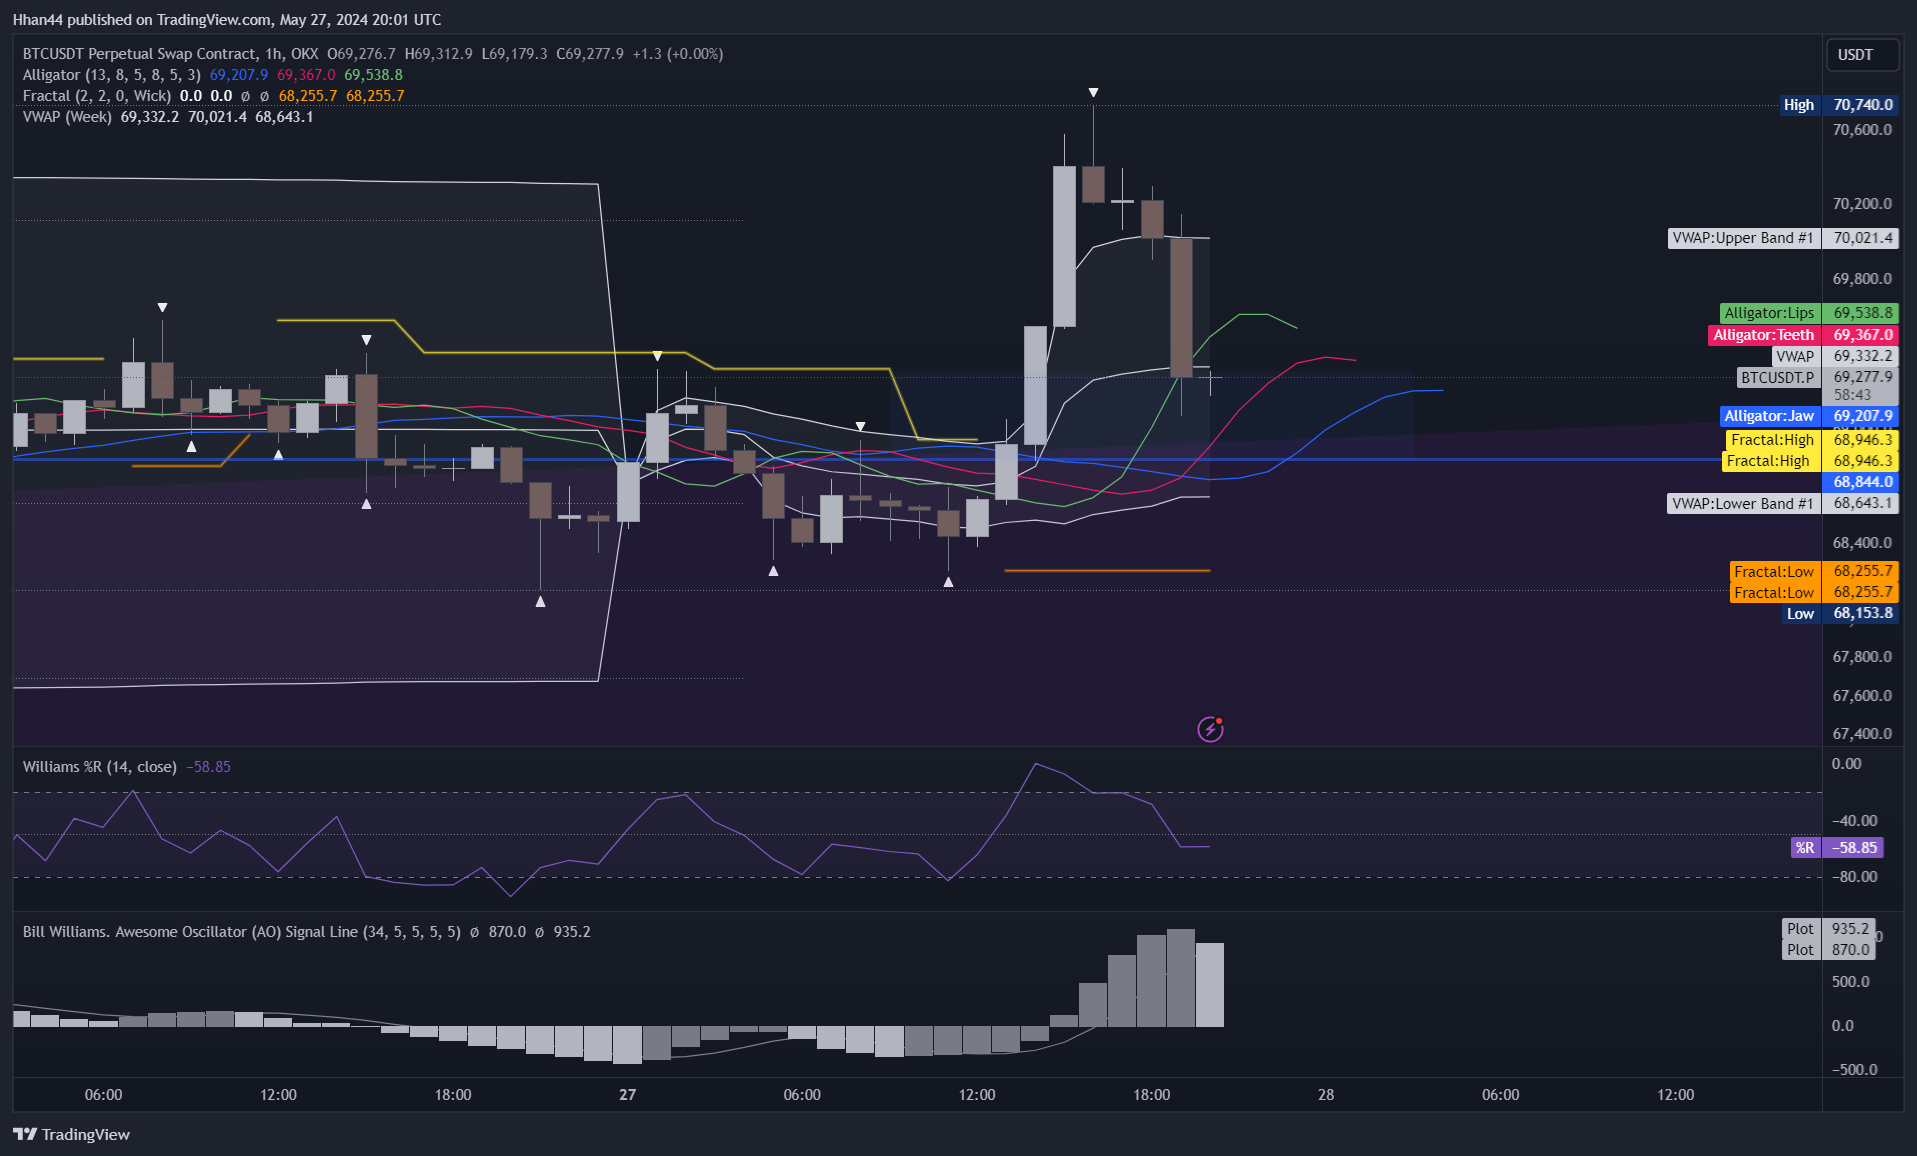Click the Low 68,153.8 price label

1840,614
